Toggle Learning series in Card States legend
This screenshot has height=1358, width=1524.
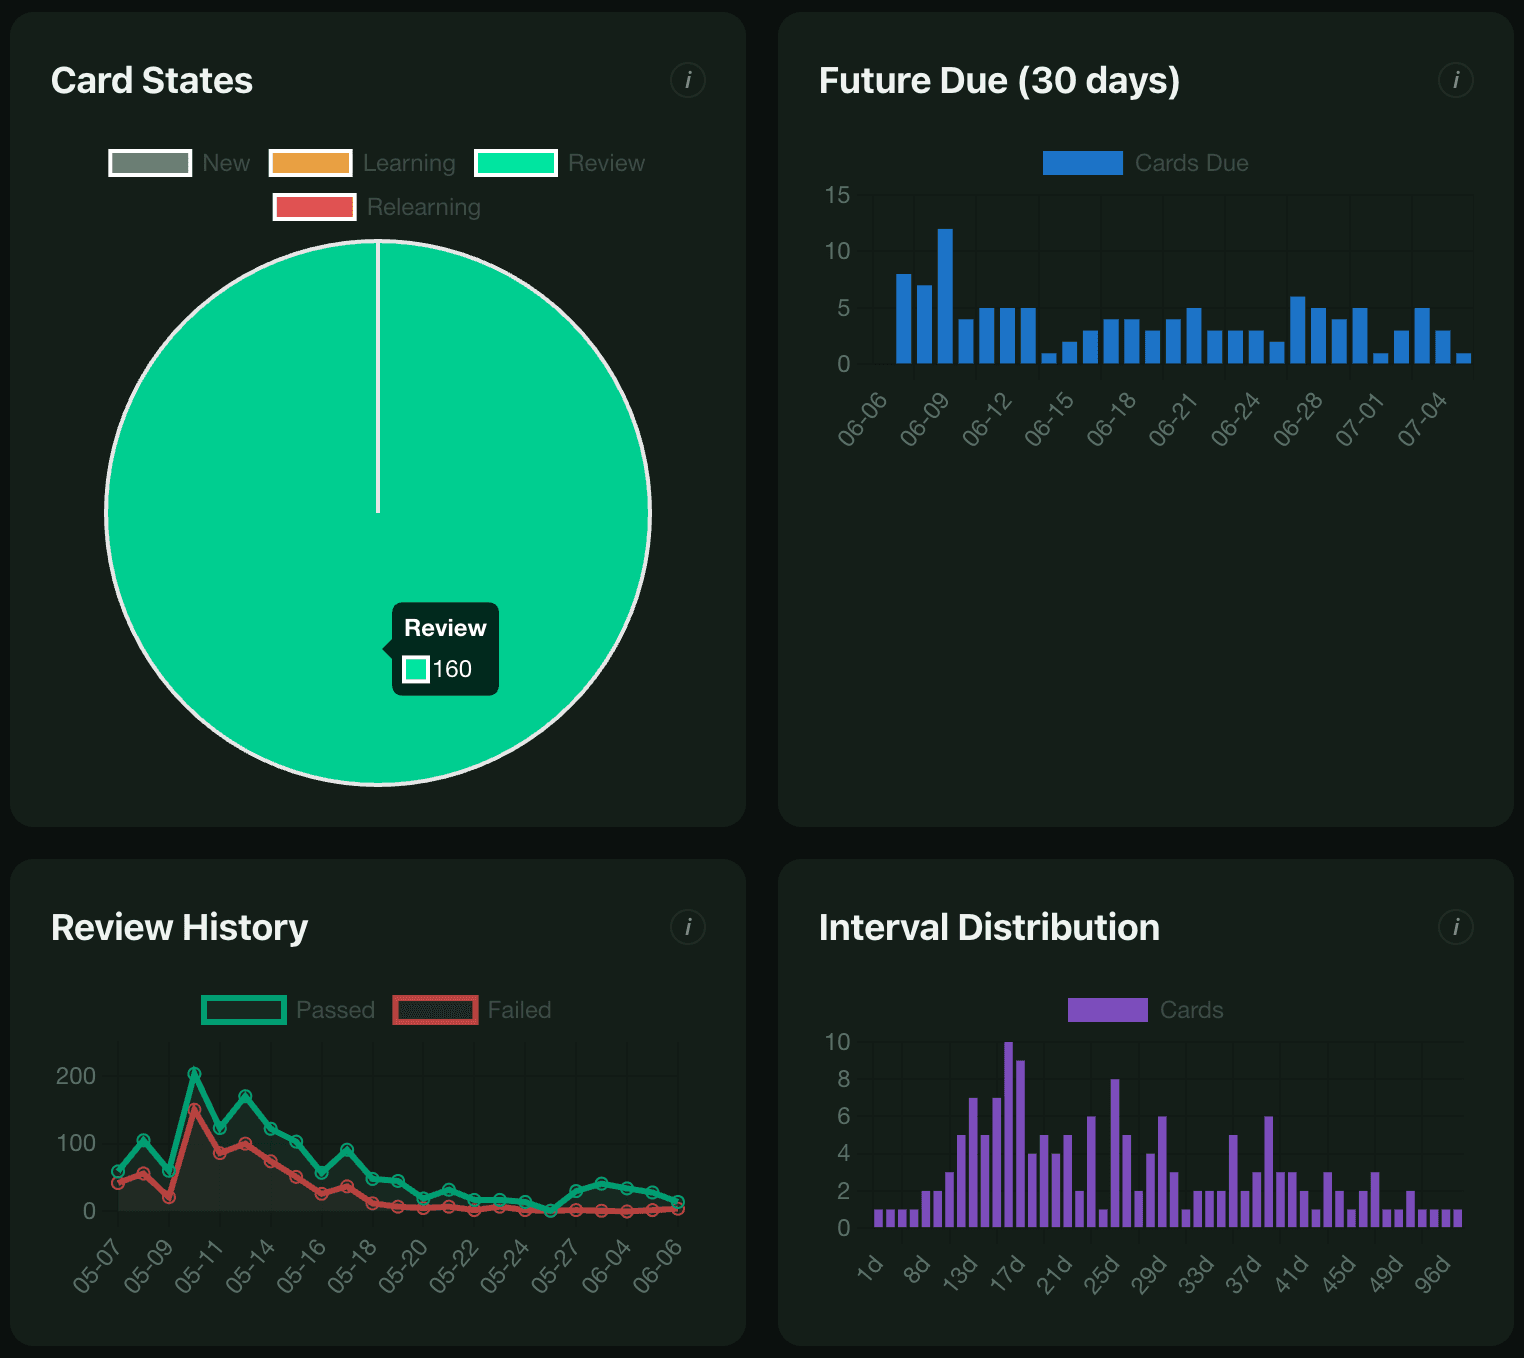coord(362,163)
